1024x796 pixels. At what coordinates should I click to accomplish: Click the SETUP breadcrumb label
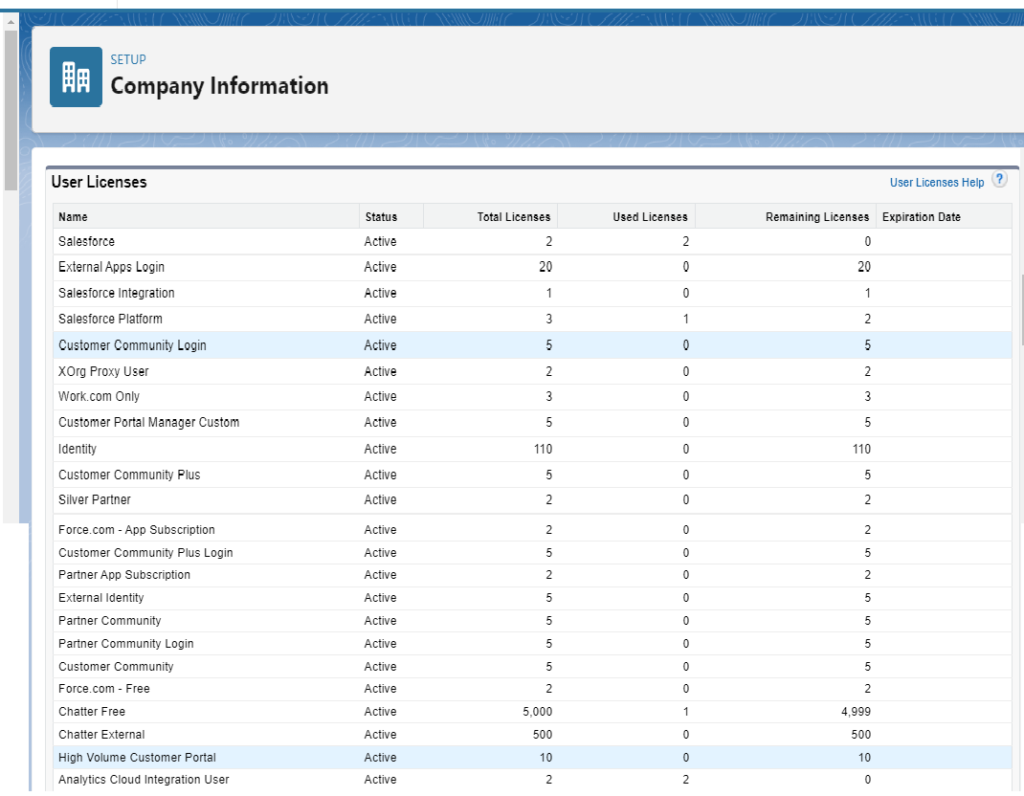point(128,59)
